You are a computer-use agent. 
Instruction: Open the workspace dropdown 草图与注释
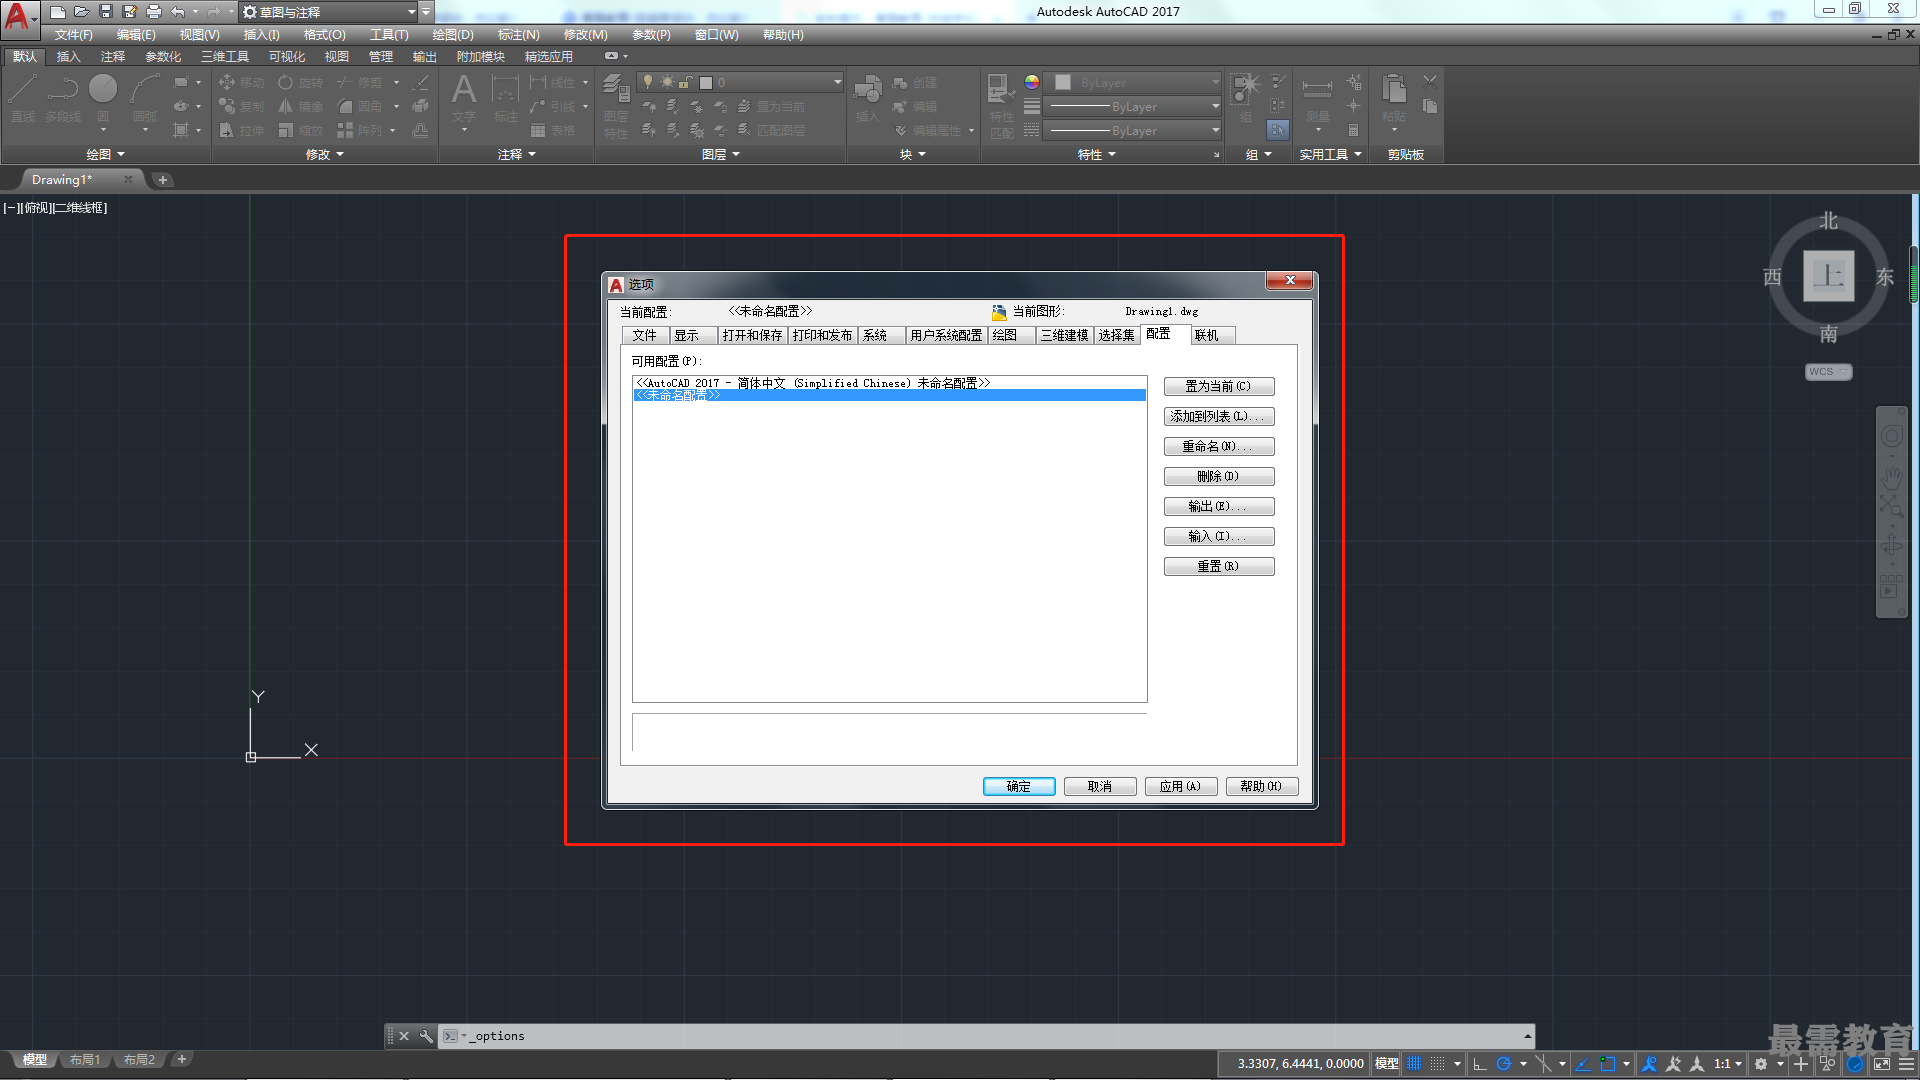coord(328,12)
